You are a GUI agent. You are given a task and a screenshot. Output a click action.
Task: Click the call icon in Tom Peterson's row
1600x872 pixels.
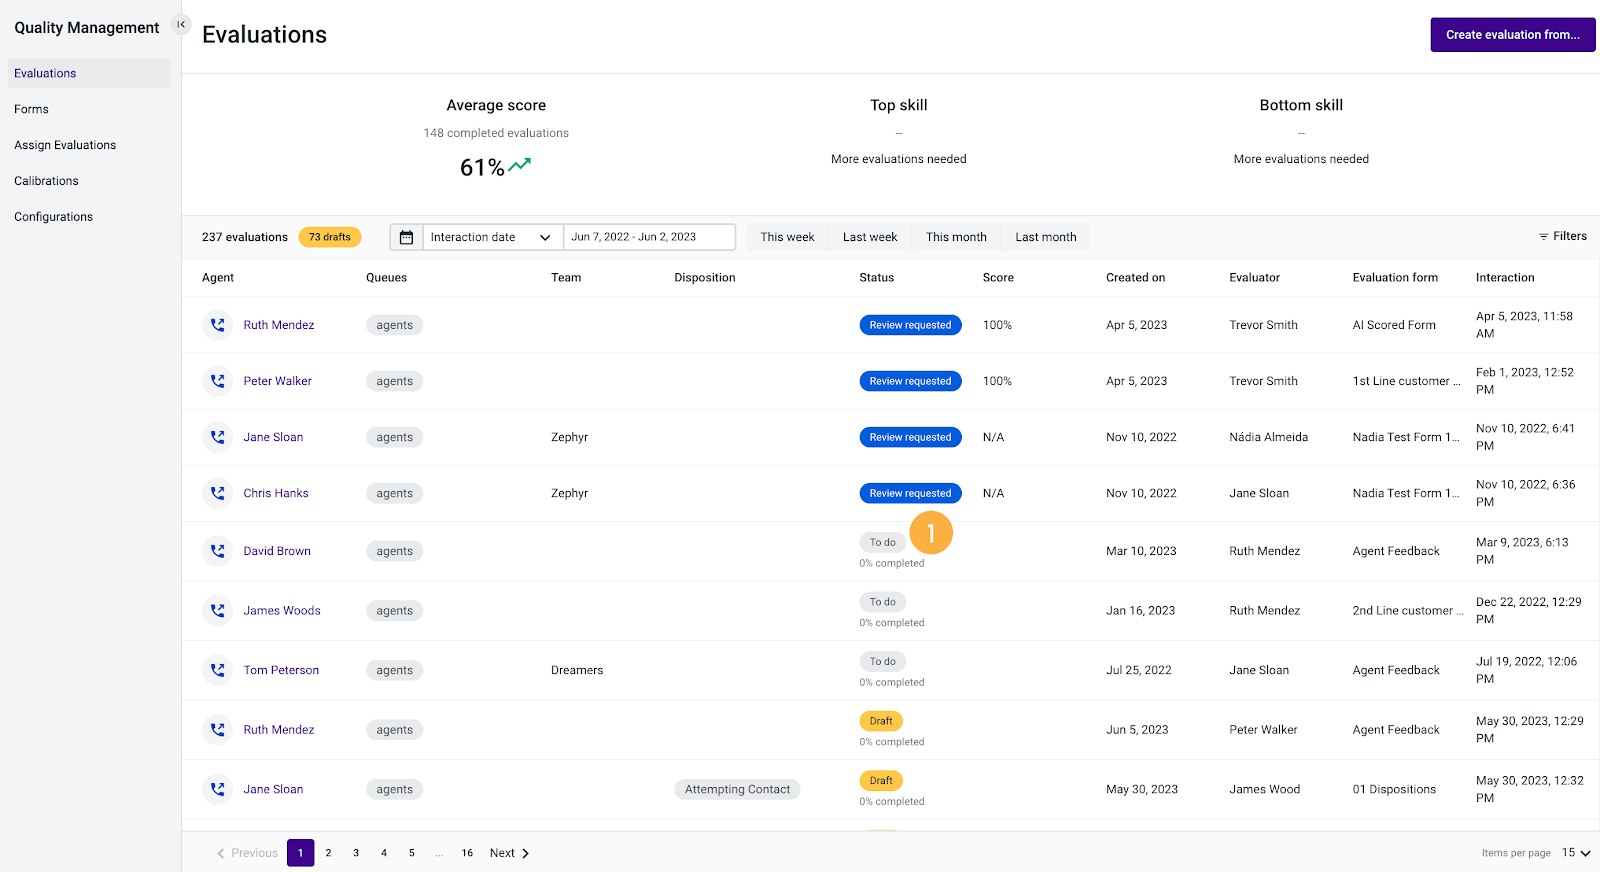pos(217,670)
